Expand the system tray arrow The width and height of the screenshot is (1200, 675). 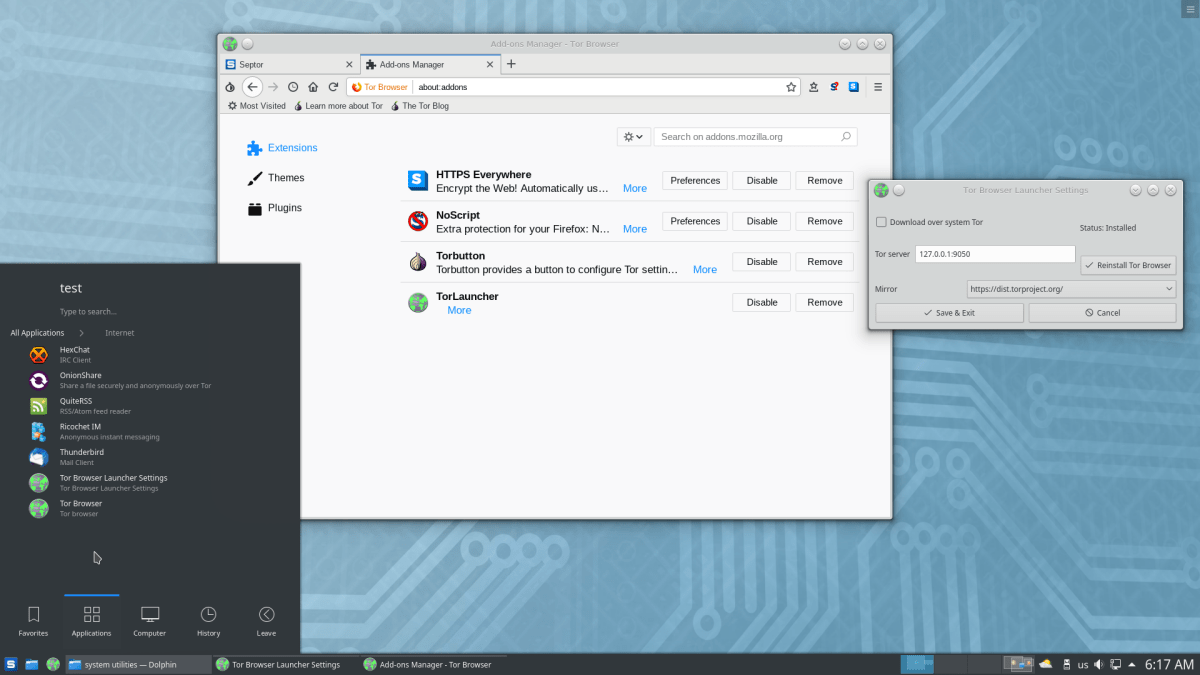[1132, 663]
